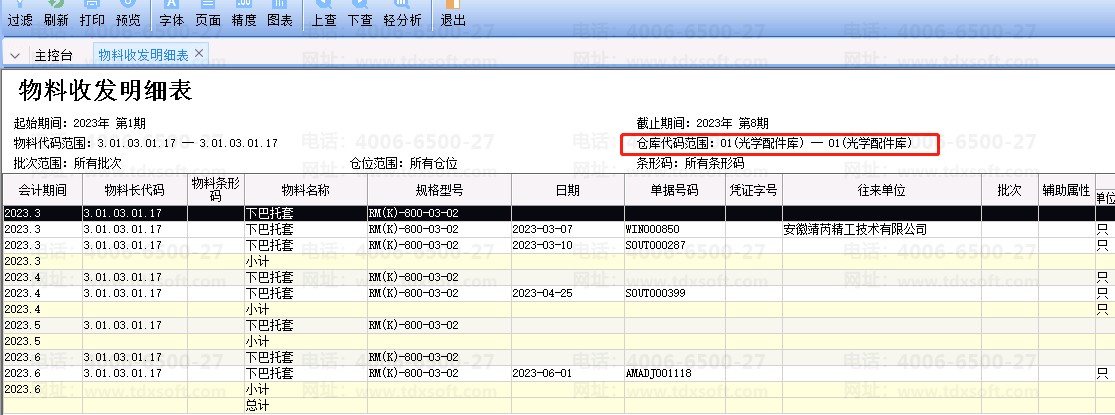
Task: Select document number WIN000850 cell
Action: (x=652, y=229)
